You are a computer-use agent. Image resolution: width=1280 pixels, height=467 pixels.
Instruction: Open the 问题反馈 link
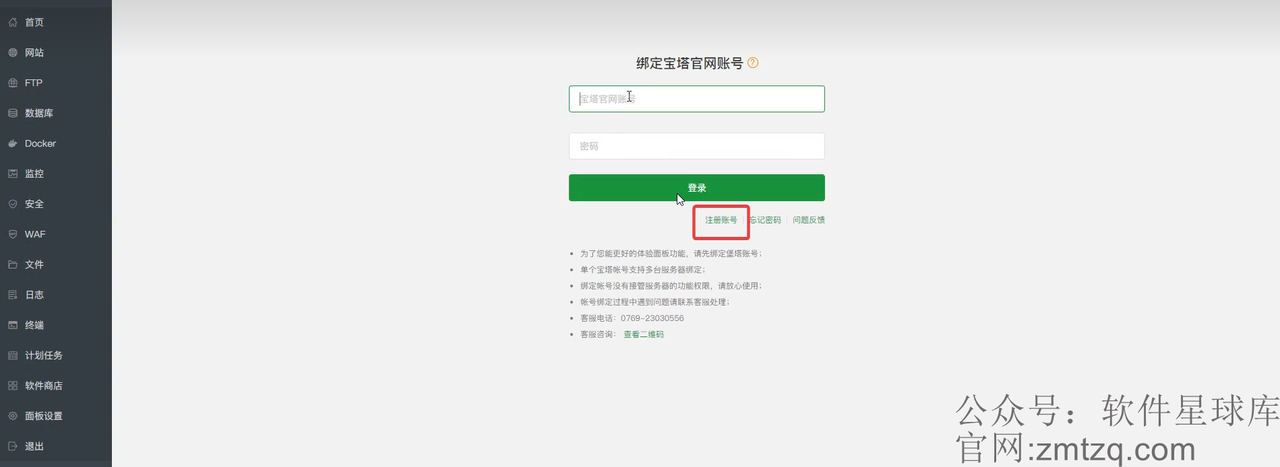pyautogui.click(x=809, y=220)
